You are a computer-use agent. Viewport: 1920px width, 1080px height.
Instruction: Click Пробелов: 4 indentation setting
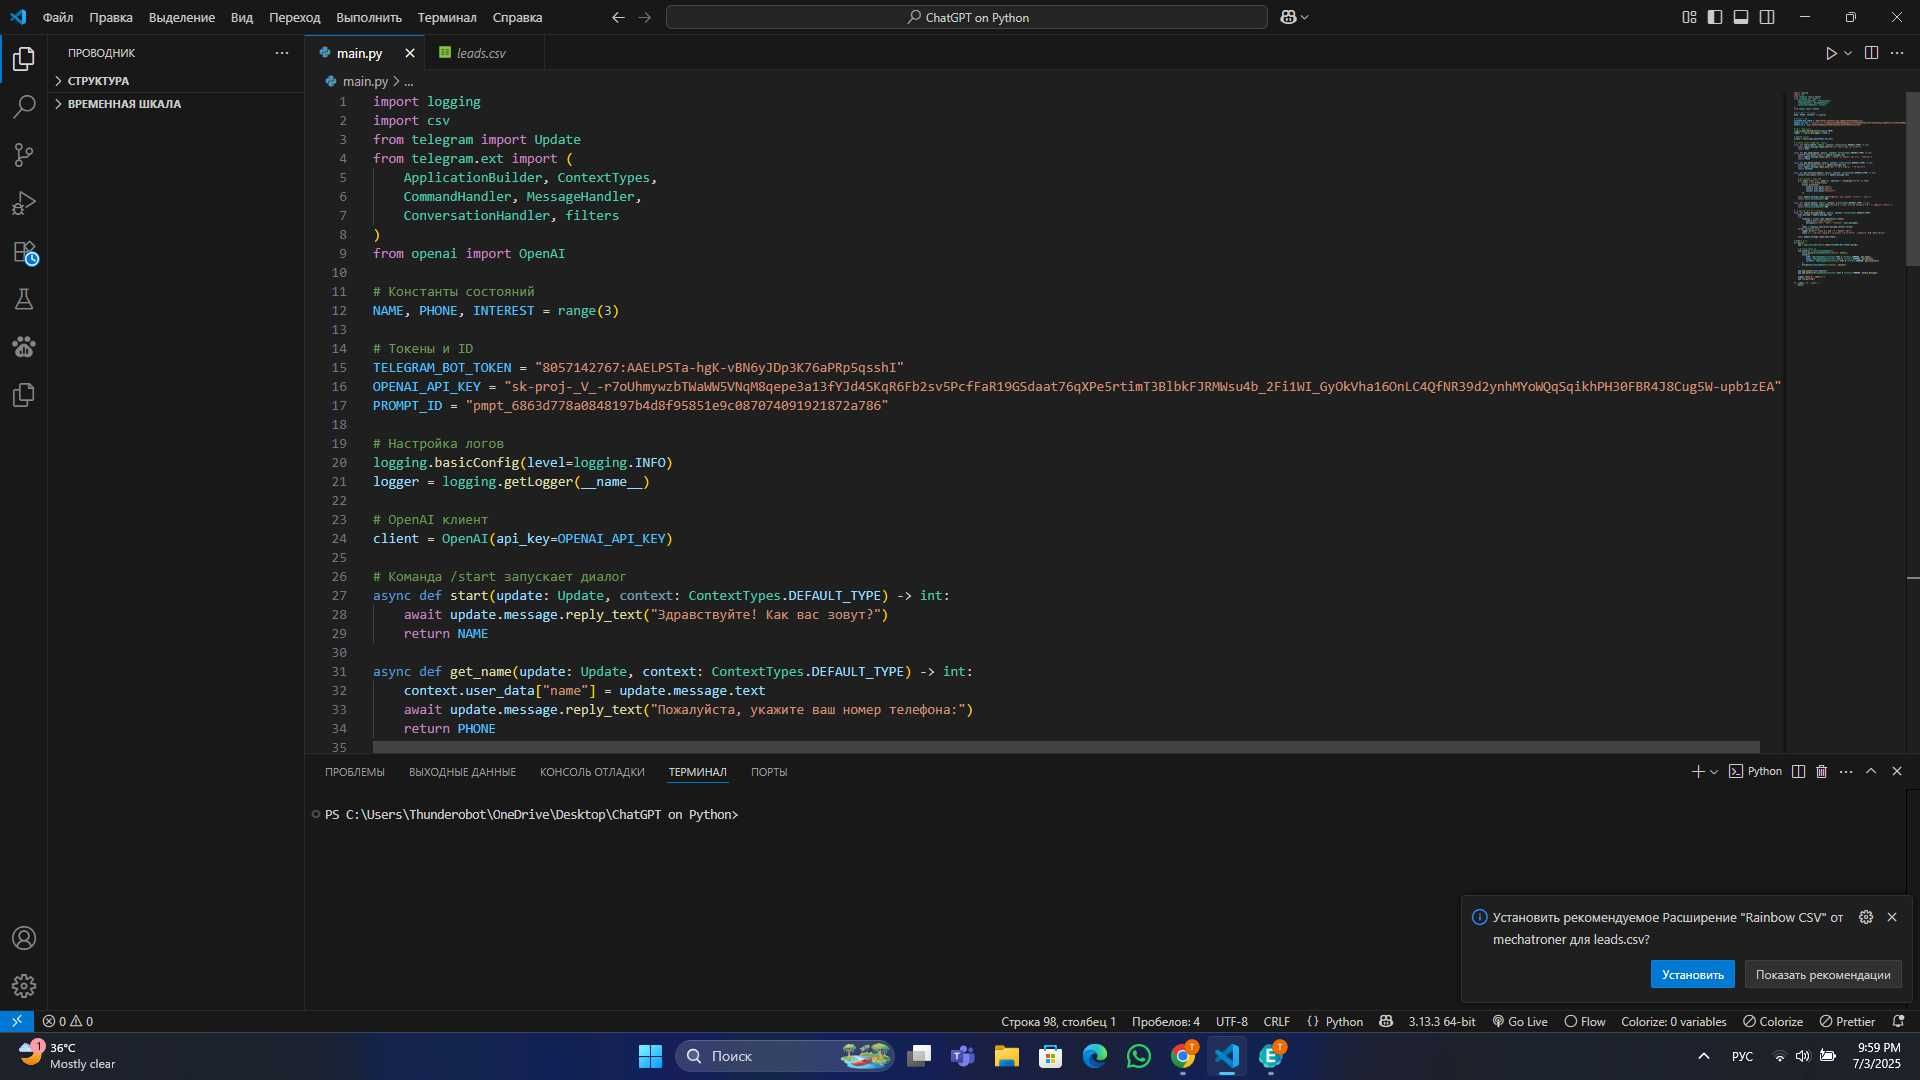pyautogui.click(x=1165, y=1021)
